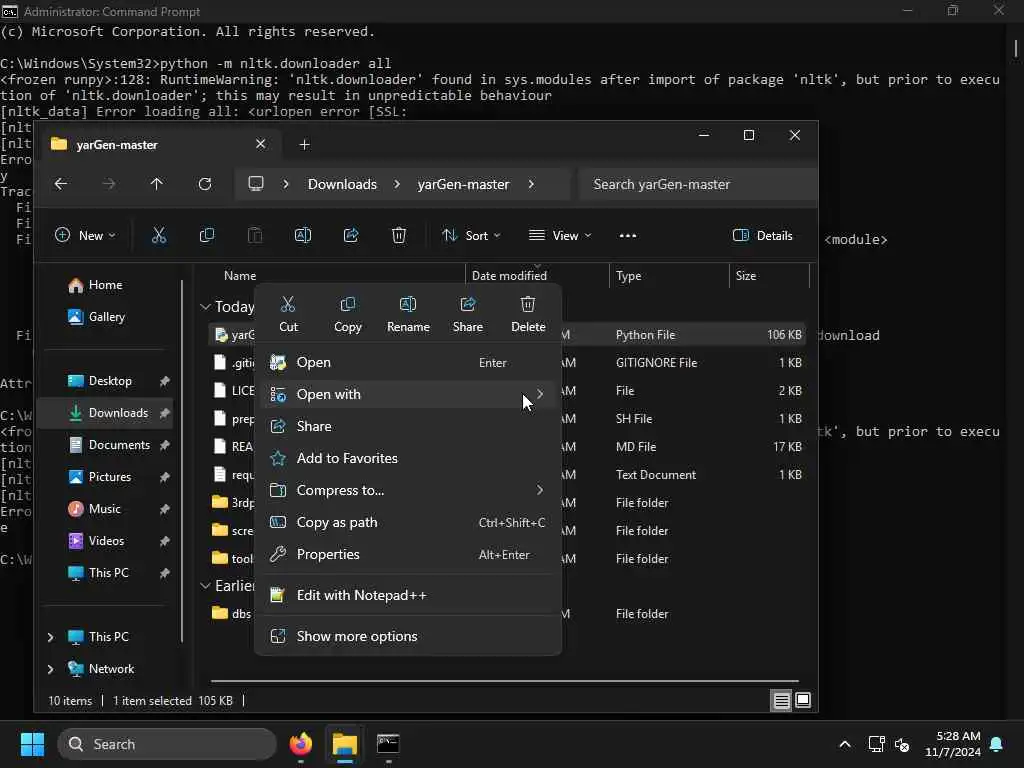Open the notifications bell

tap(997, 744)
